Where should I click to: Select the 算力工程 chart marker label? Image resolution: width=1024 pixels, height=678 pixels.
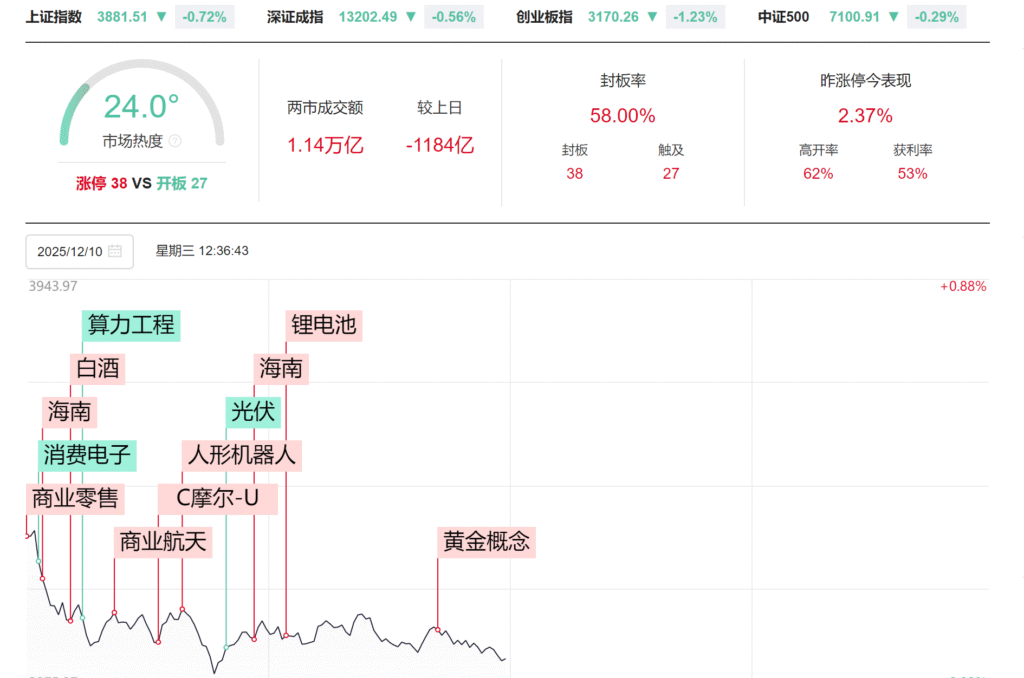(x=131, y=325)
